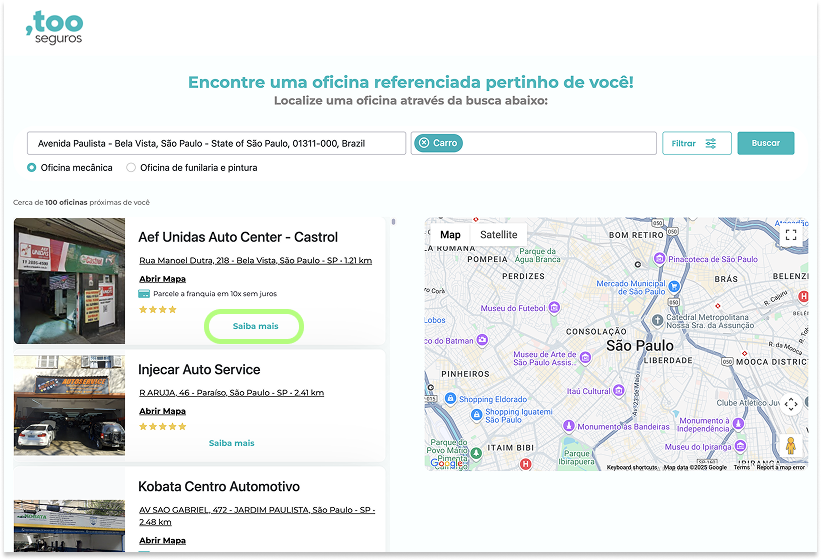This screenshot has width=821, height=560.
Task: Click R ARUJA, 46 address link
Action: click(231, 393)
